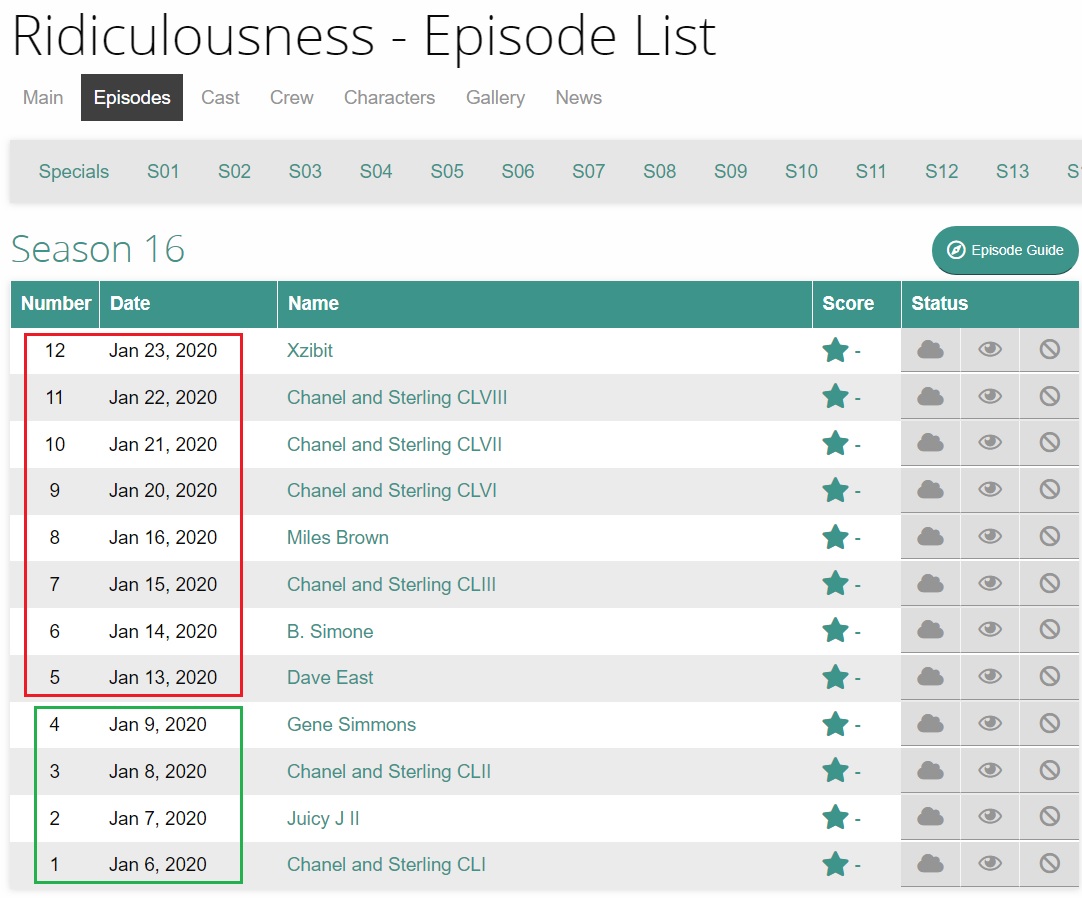Click date text 'Jan 23, 2020'
The image size is (1082, 898).
163,350
